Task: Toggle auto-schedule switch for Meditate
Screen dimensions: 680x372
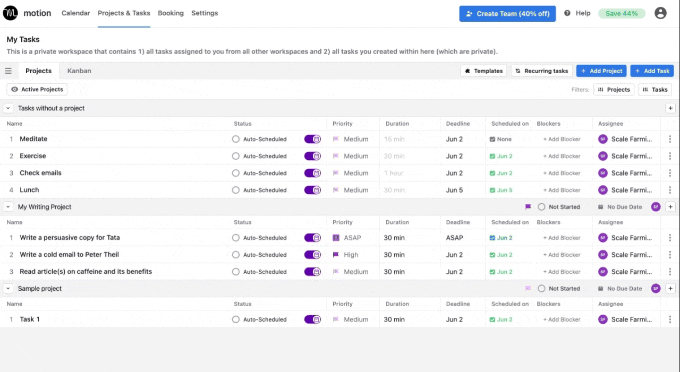Action: click(x=312, y=139)
